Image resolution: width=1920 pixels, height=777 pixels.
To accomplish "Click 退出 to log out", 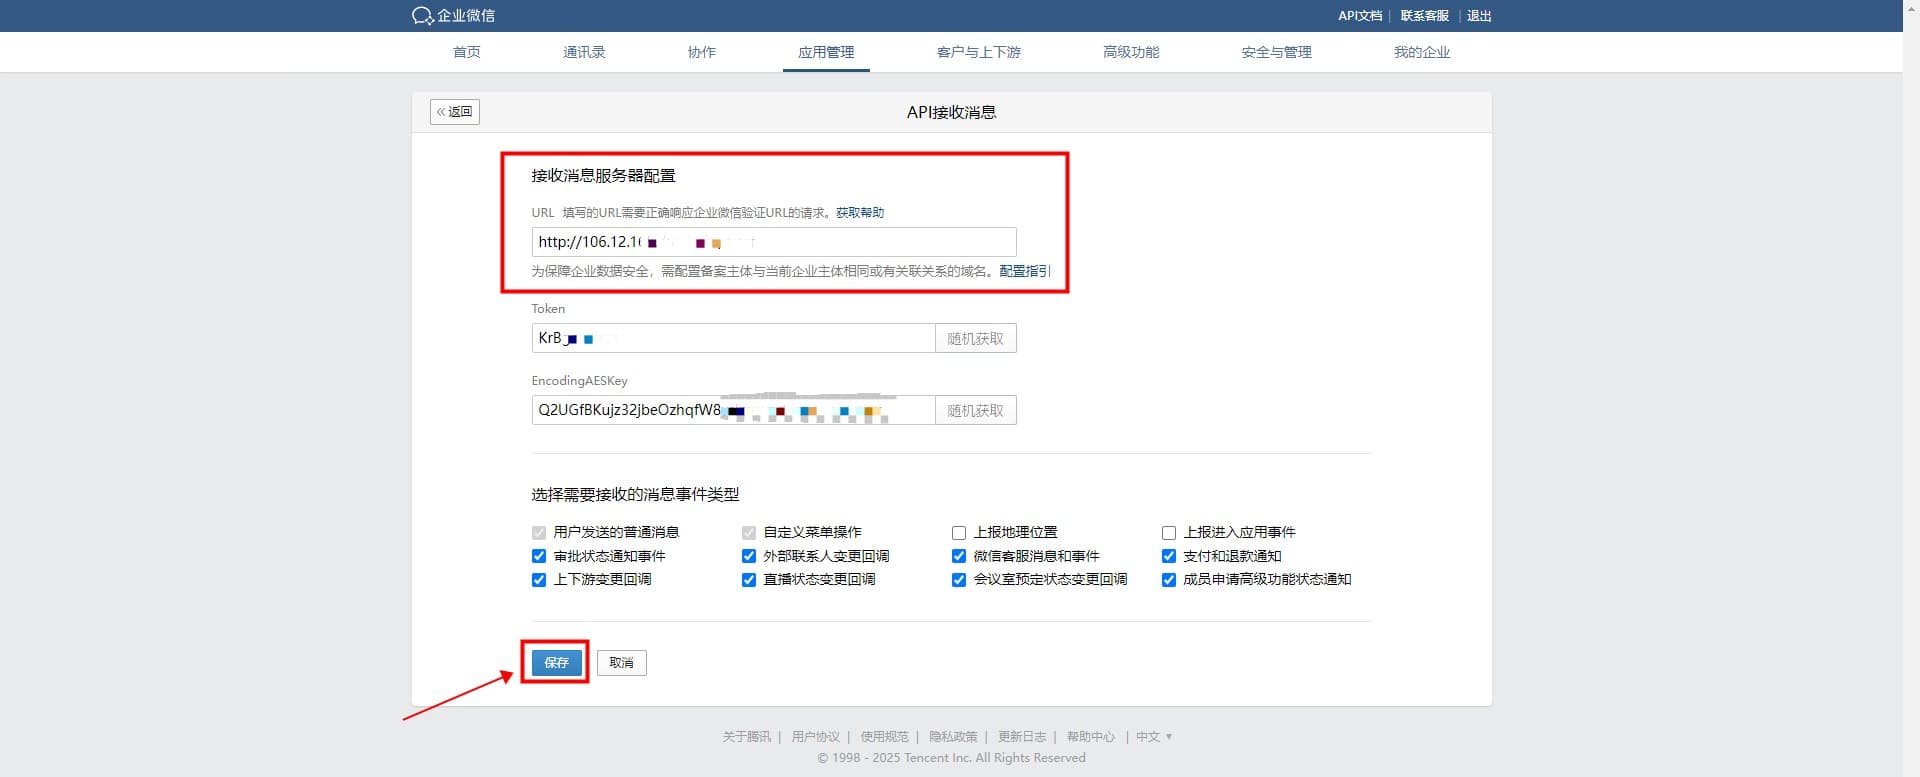I will pos(1479,16).
